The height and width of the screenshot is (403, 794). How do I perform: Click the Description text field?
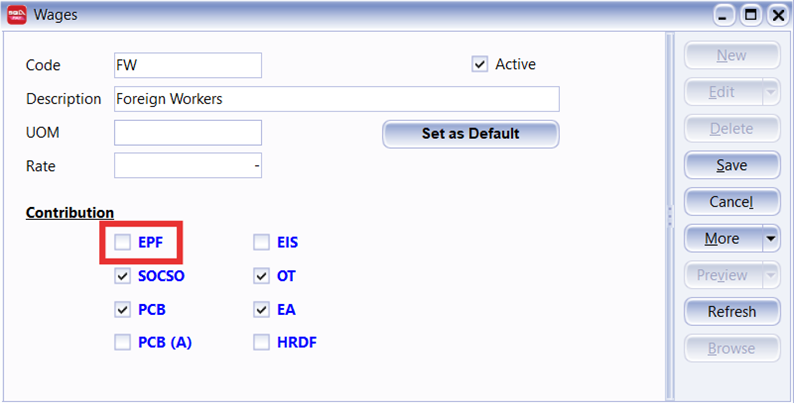[x=336, y=99]
